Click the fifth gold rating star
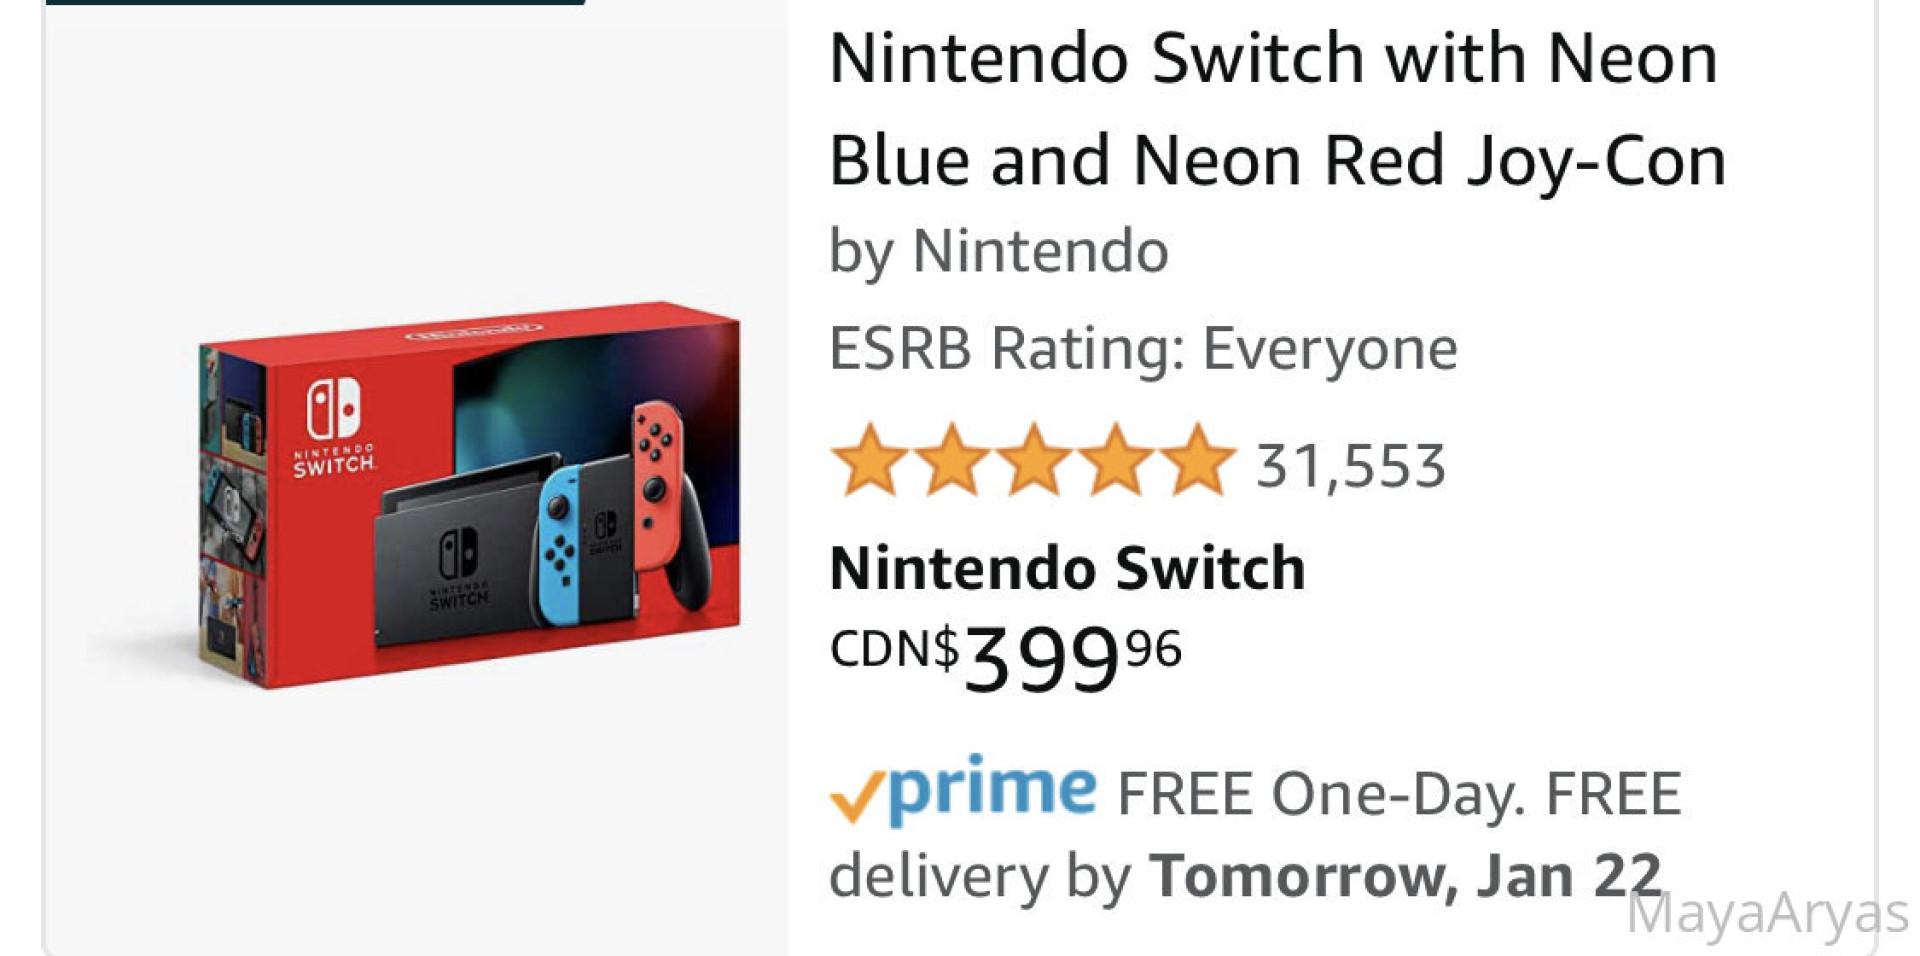1920x956 pixels. click(1197, 462)
